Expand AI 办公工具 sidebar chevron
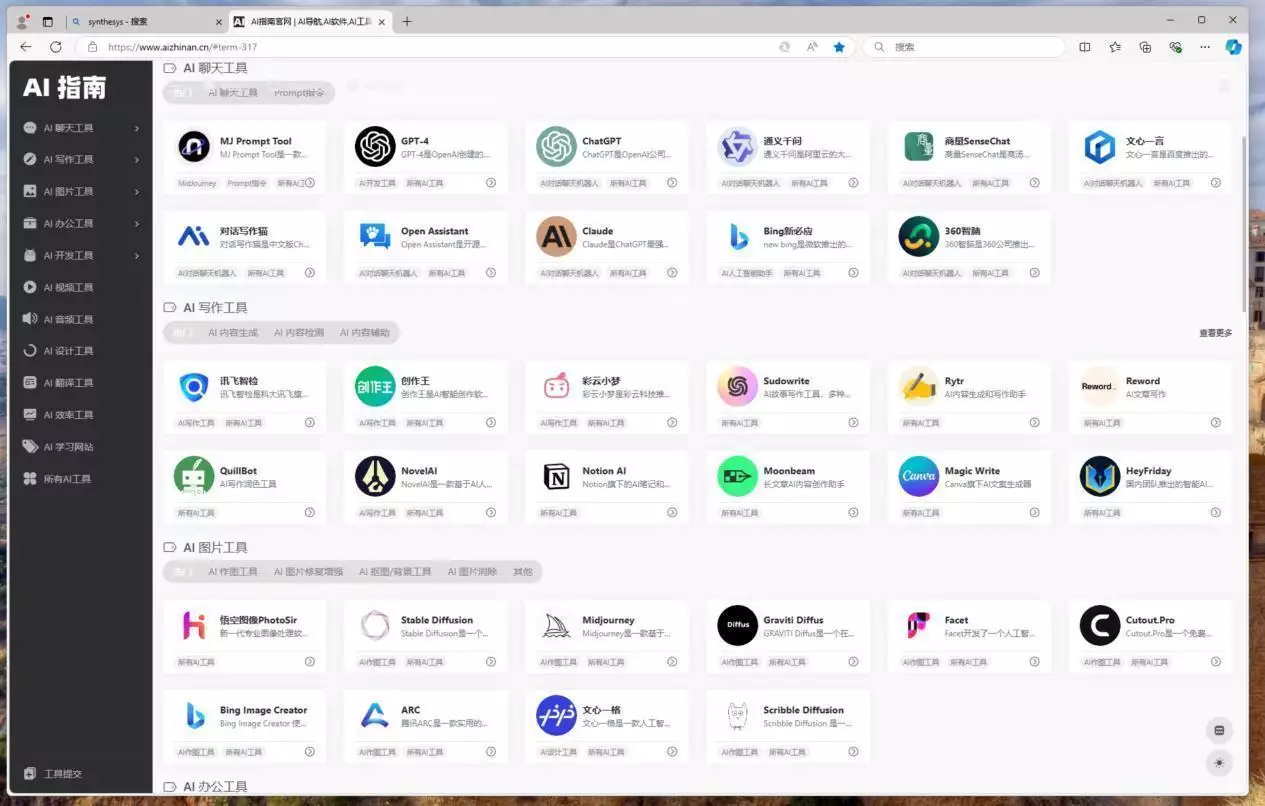1265x806 pixels. pos(137,224)
